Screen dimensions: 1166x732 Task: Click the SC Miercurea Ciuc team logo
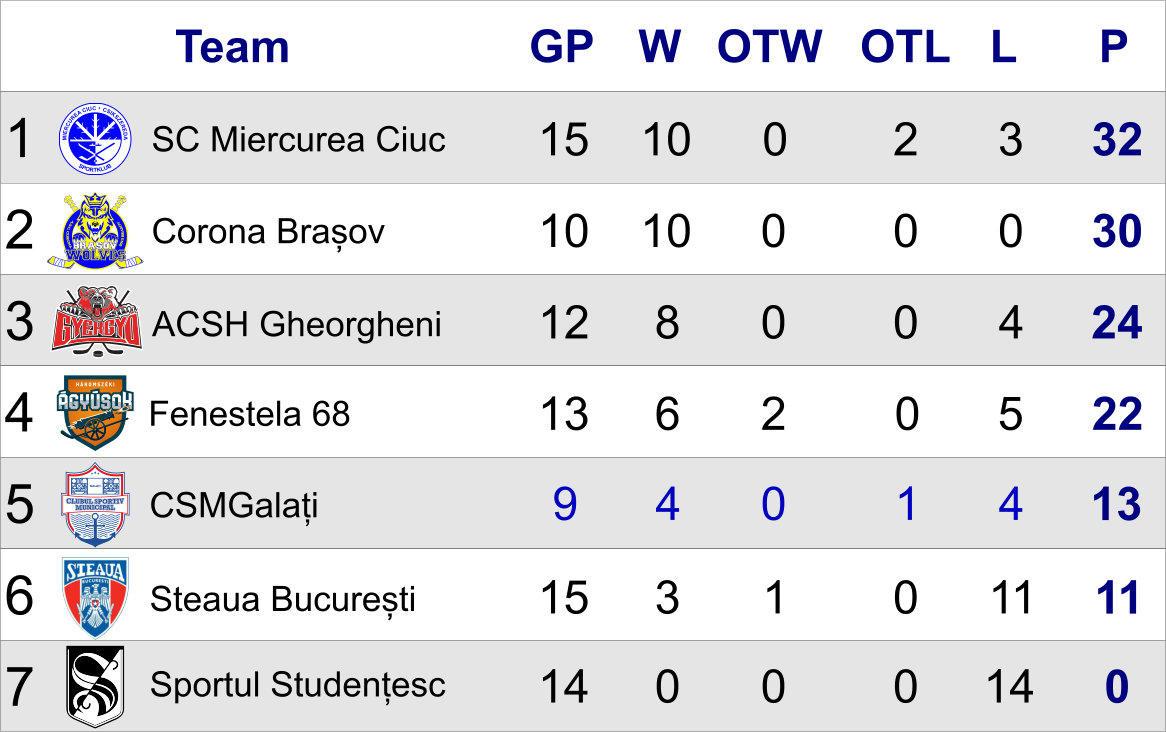point(95,139)
